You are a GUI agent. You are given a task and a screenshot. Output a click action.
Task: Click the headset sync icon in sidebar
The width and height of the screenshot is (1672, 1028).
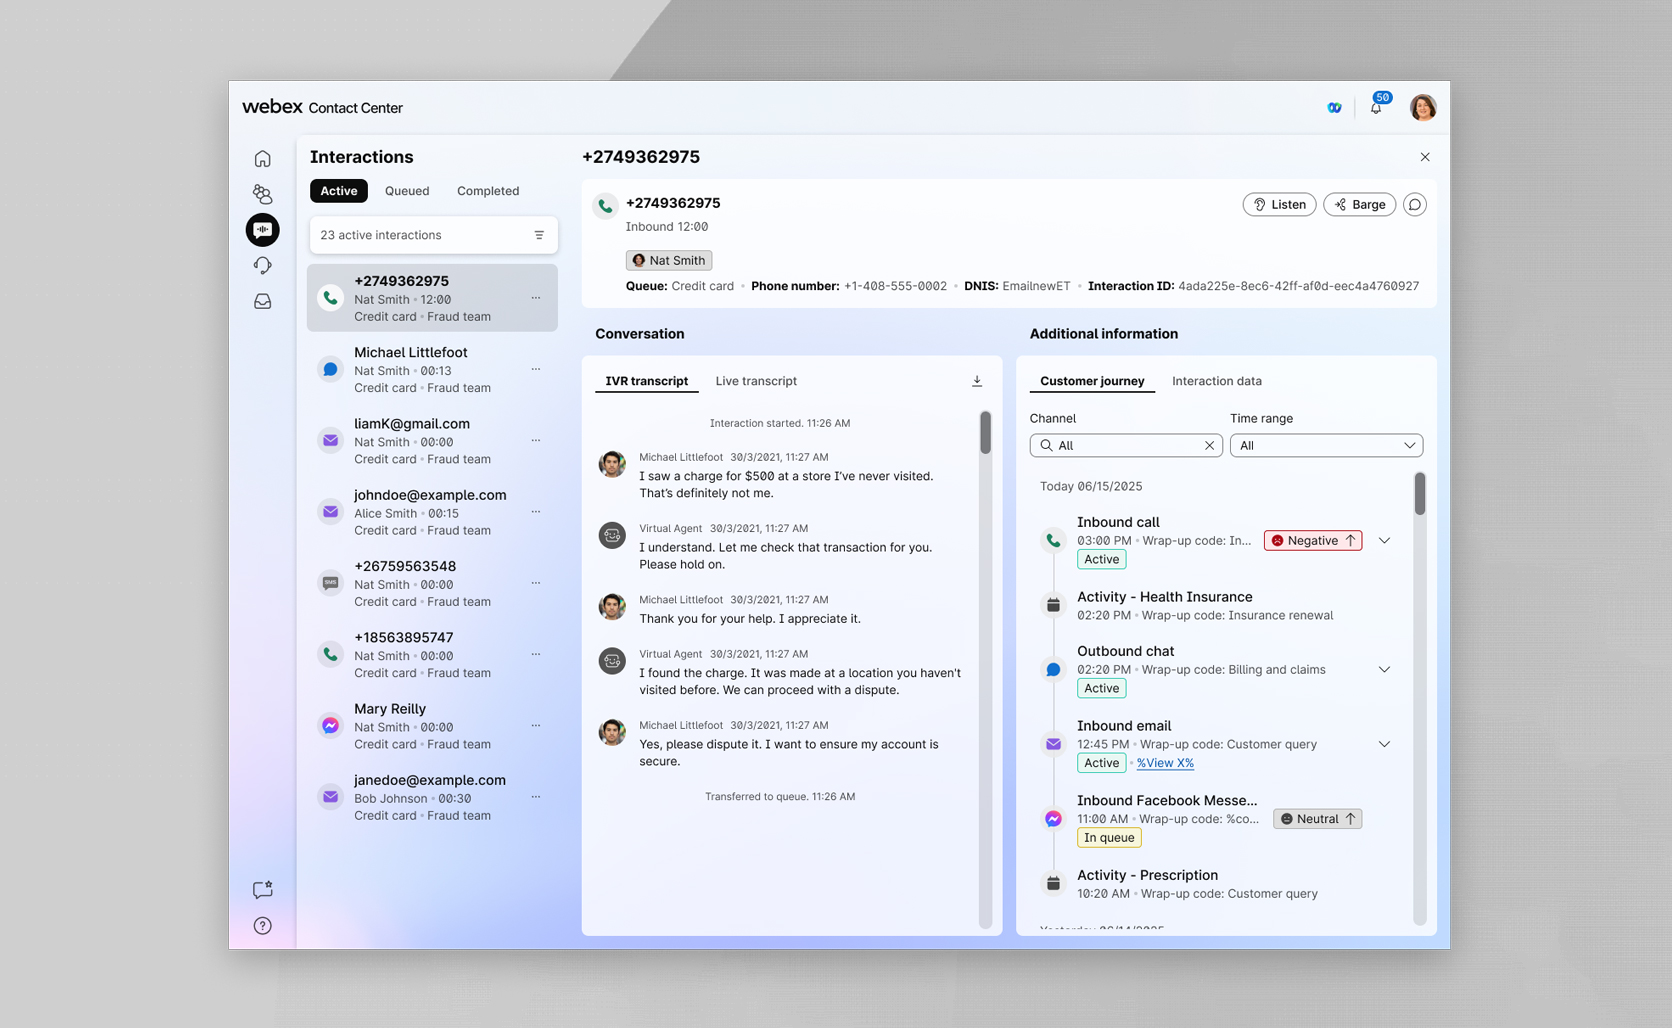click(x=262, y=265)
